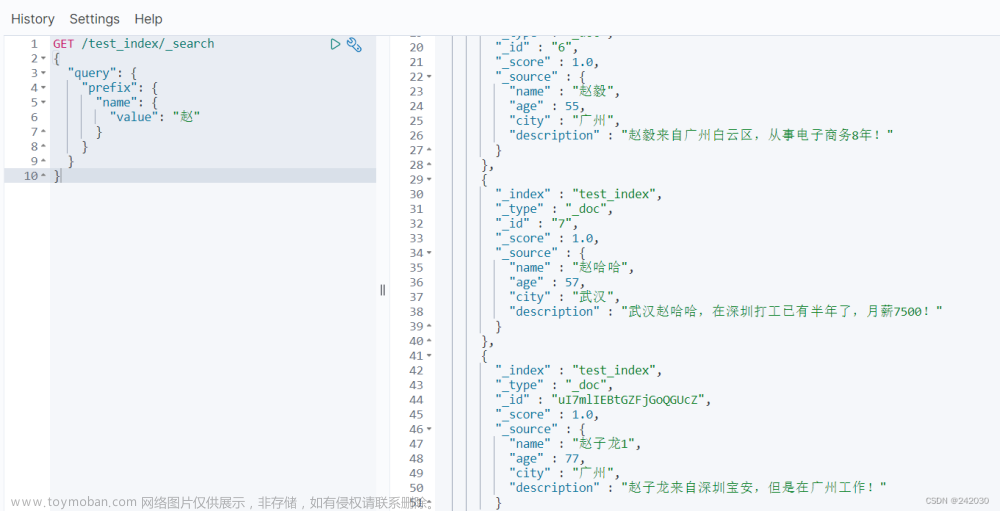Click the "_index" : "test_index" on response line 30
Image resolution: width=1000 pixels, height=511 pixels.
[579, 194]
